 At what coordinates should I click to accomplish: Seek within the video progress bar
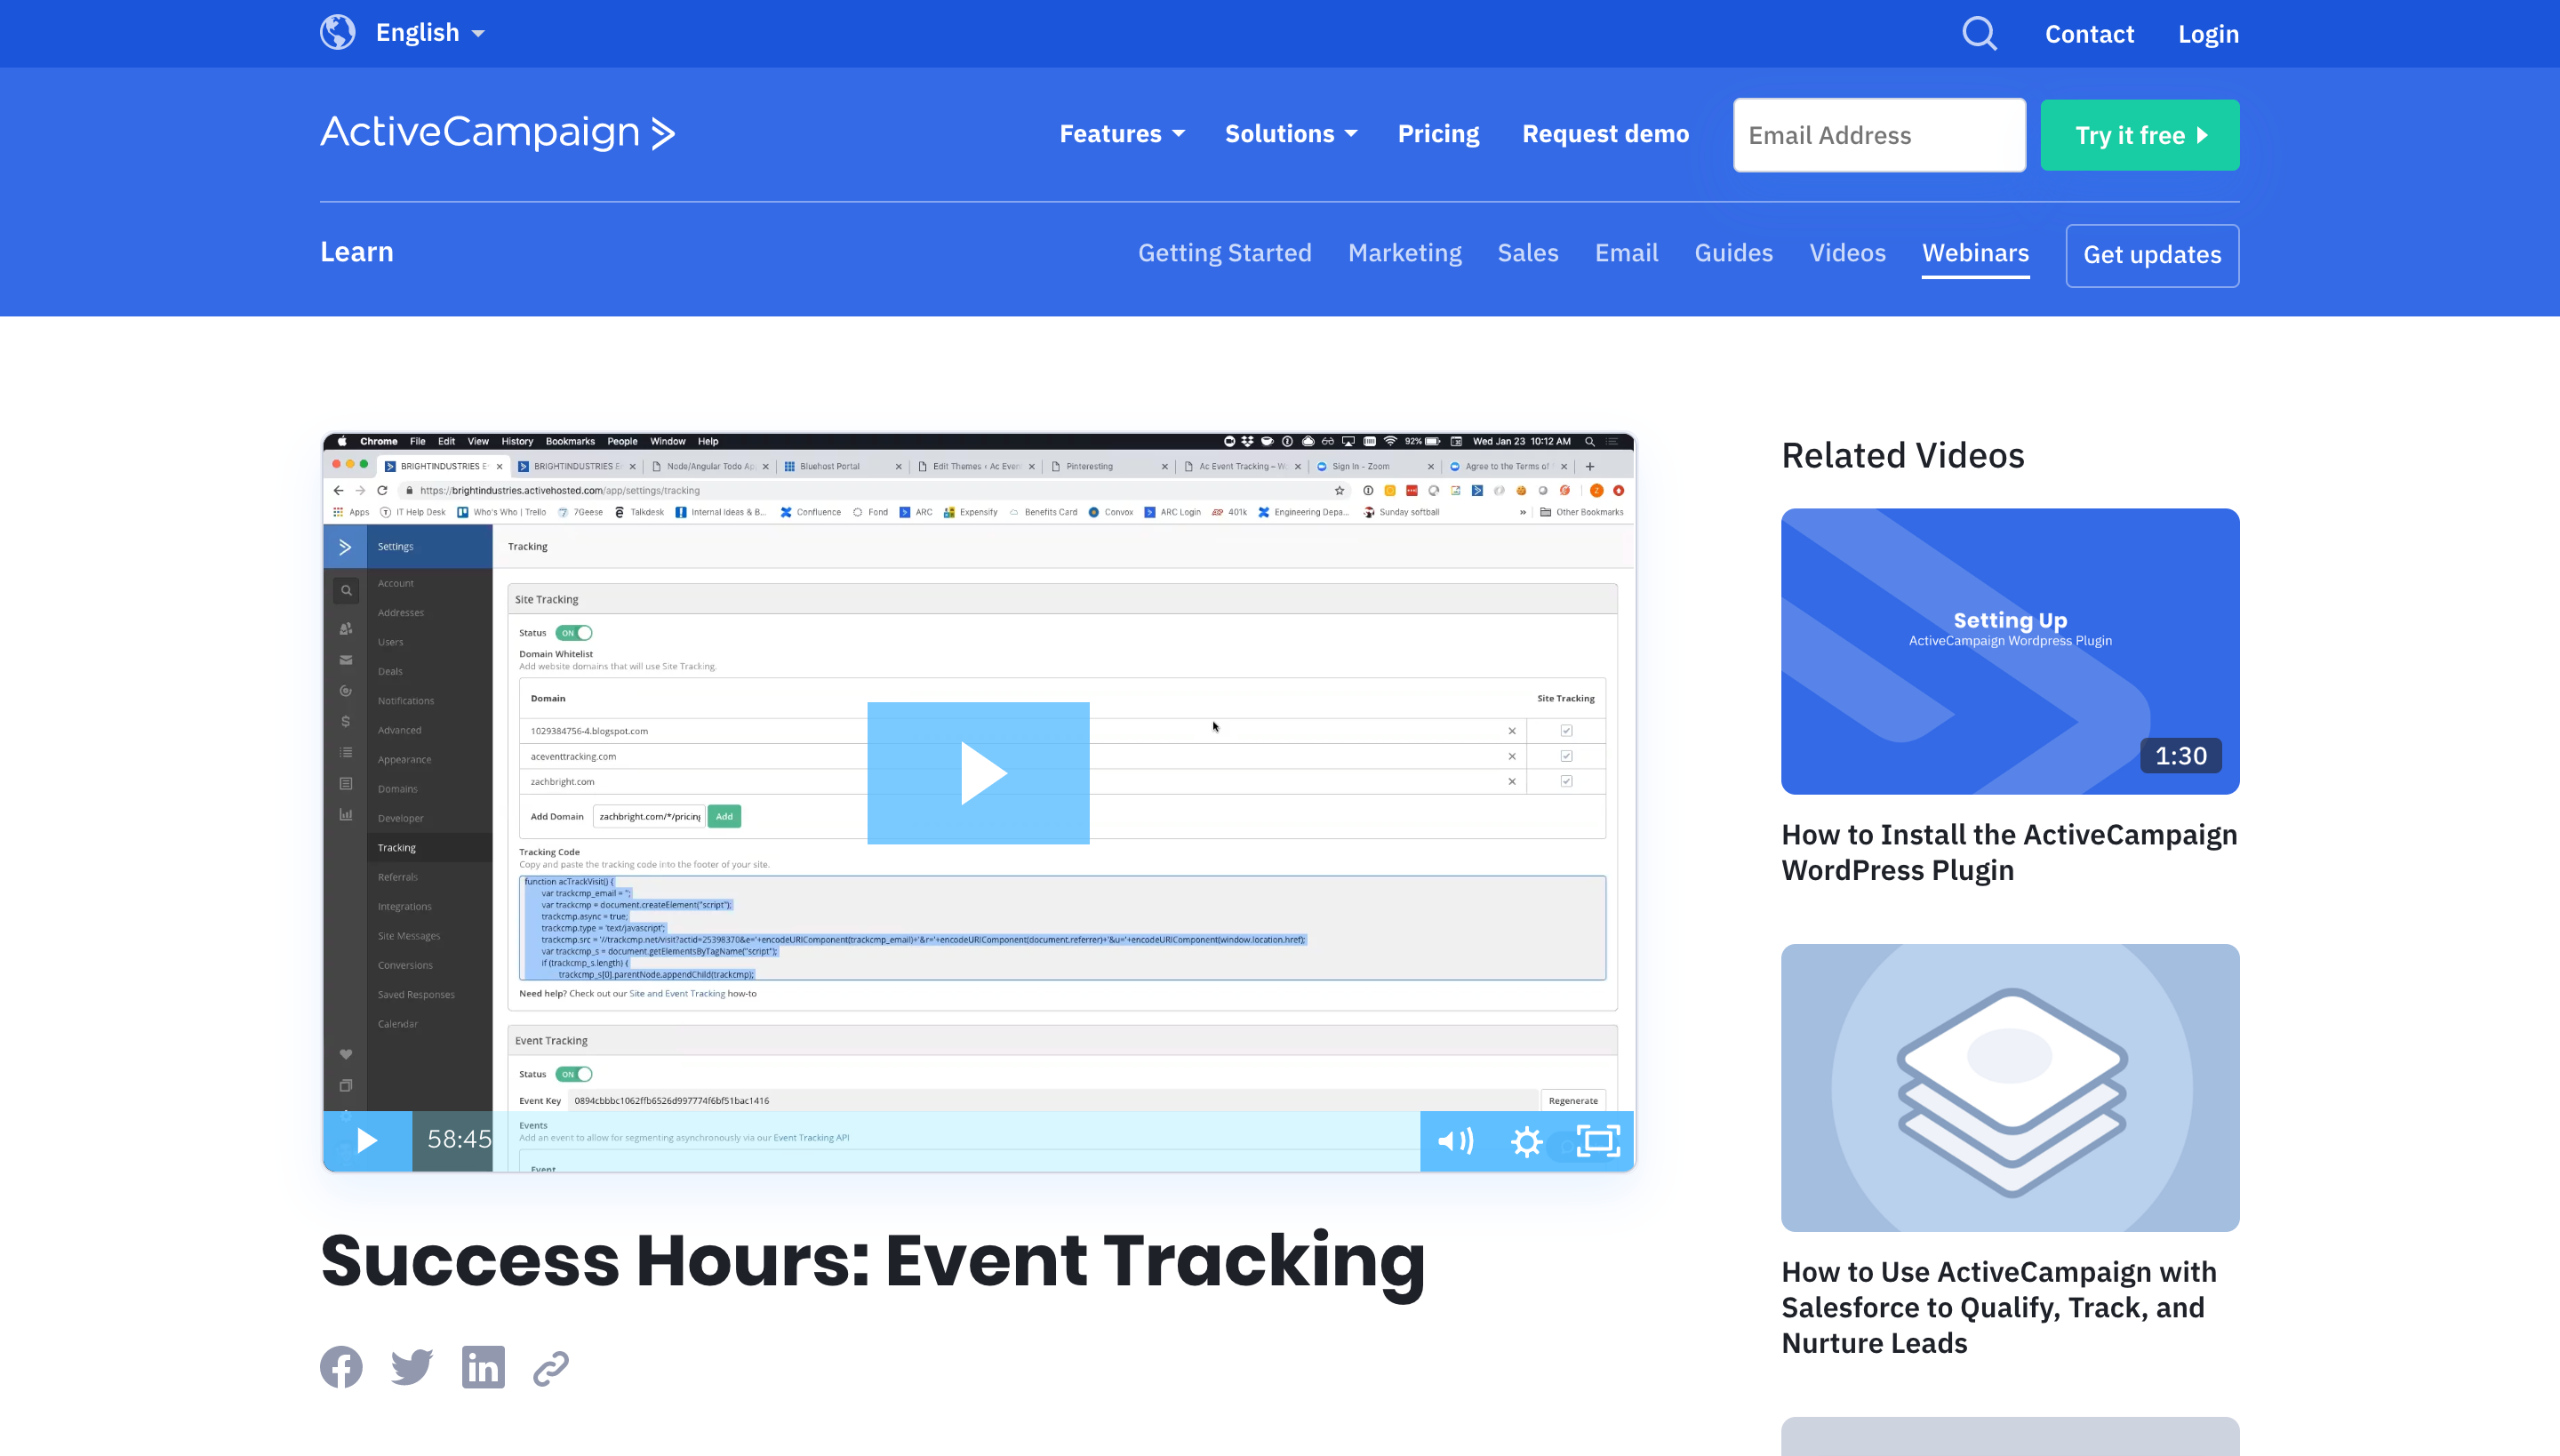[x=956, y=1140]
